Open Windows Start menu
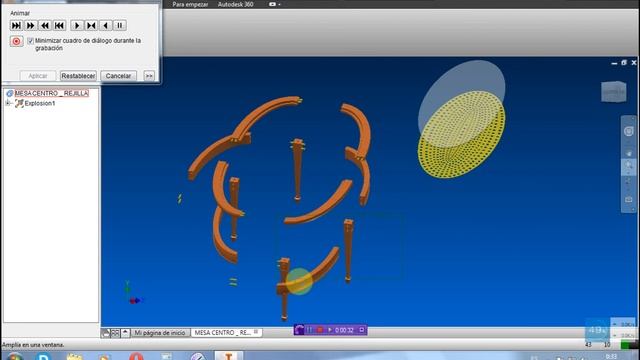640x360 pixels. (x=14, y=356)
